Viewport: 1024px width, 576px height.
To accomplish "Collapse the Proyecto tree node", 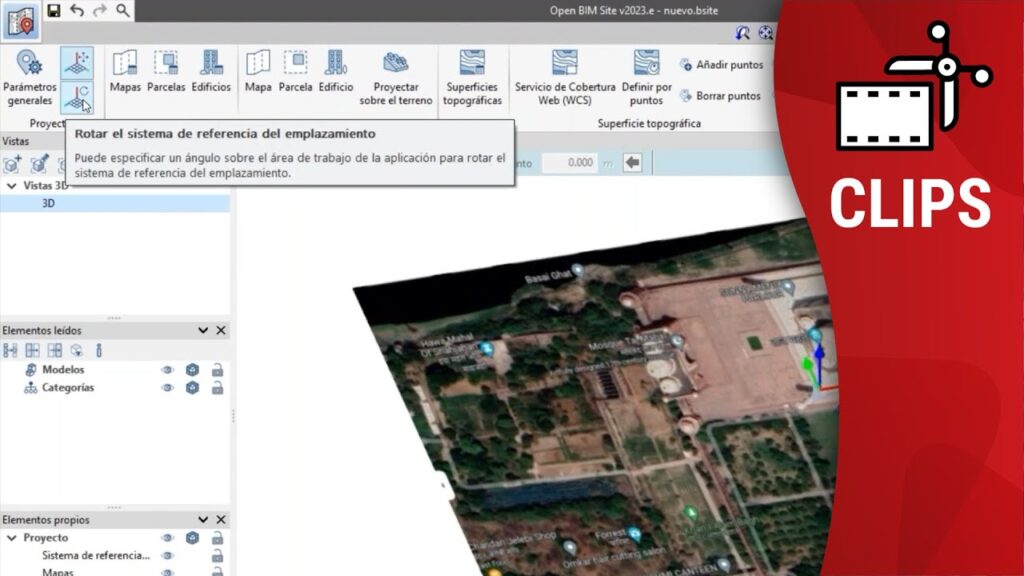I will click(x=11, y=538).
